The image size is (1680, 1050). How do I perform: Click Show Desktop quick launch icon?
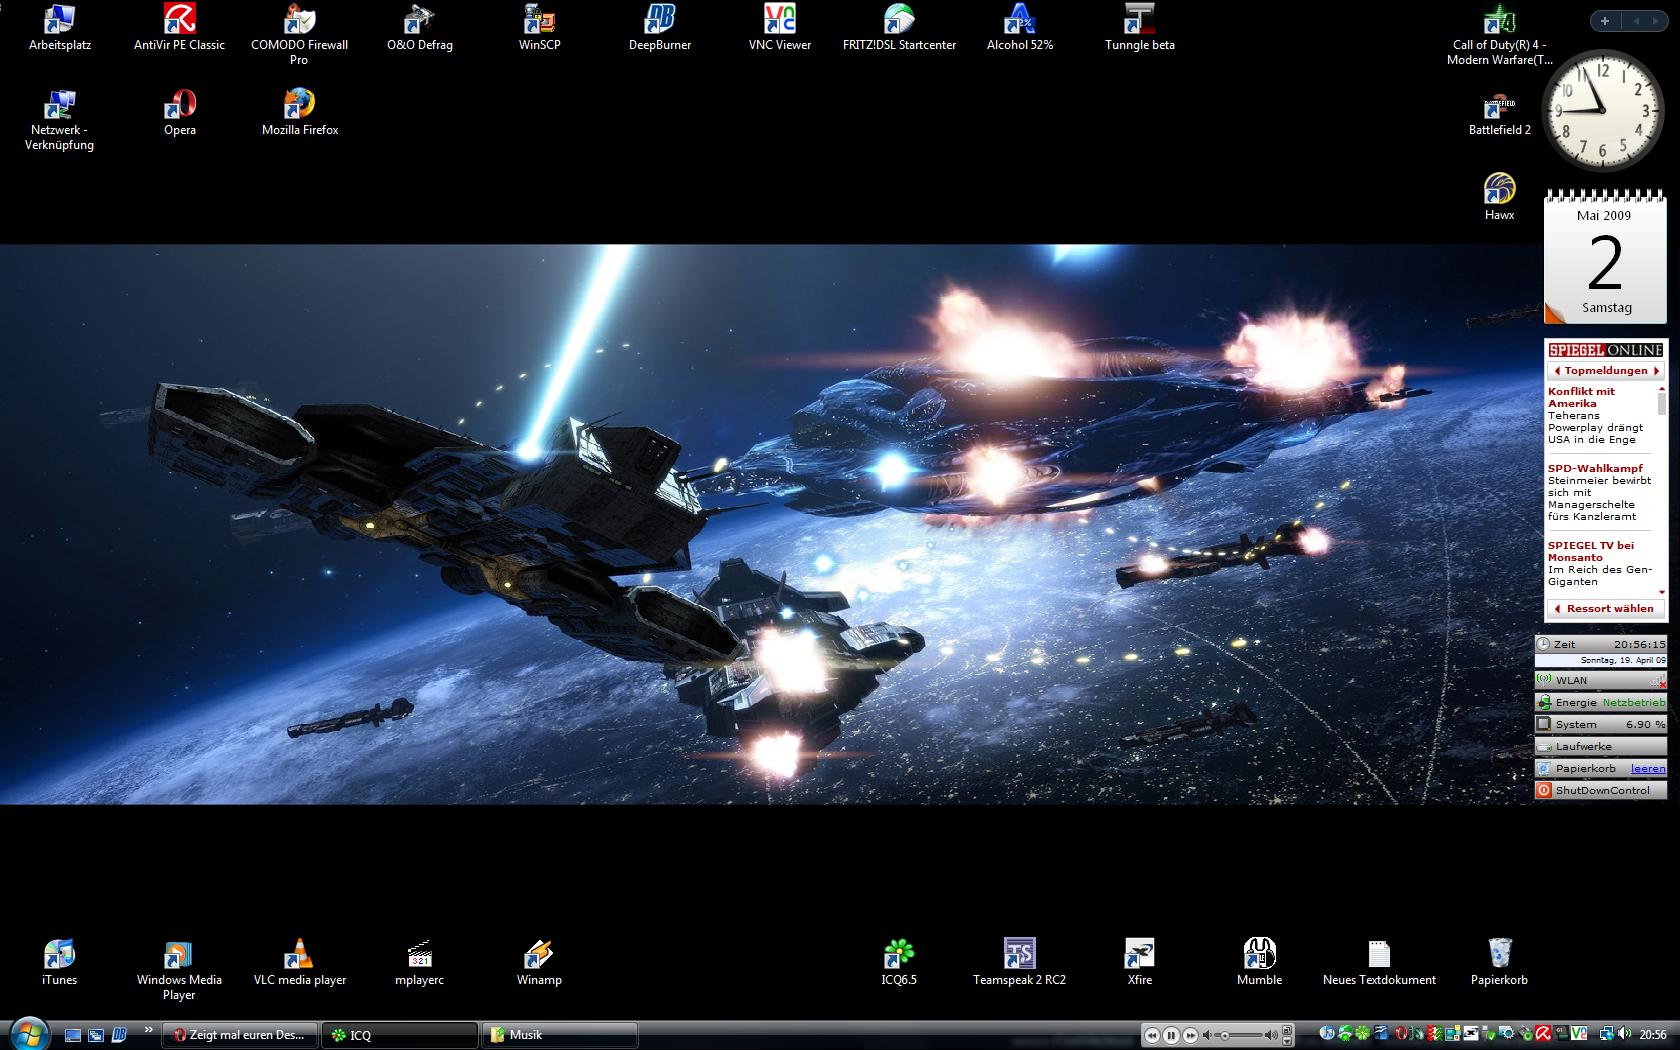74,1035
